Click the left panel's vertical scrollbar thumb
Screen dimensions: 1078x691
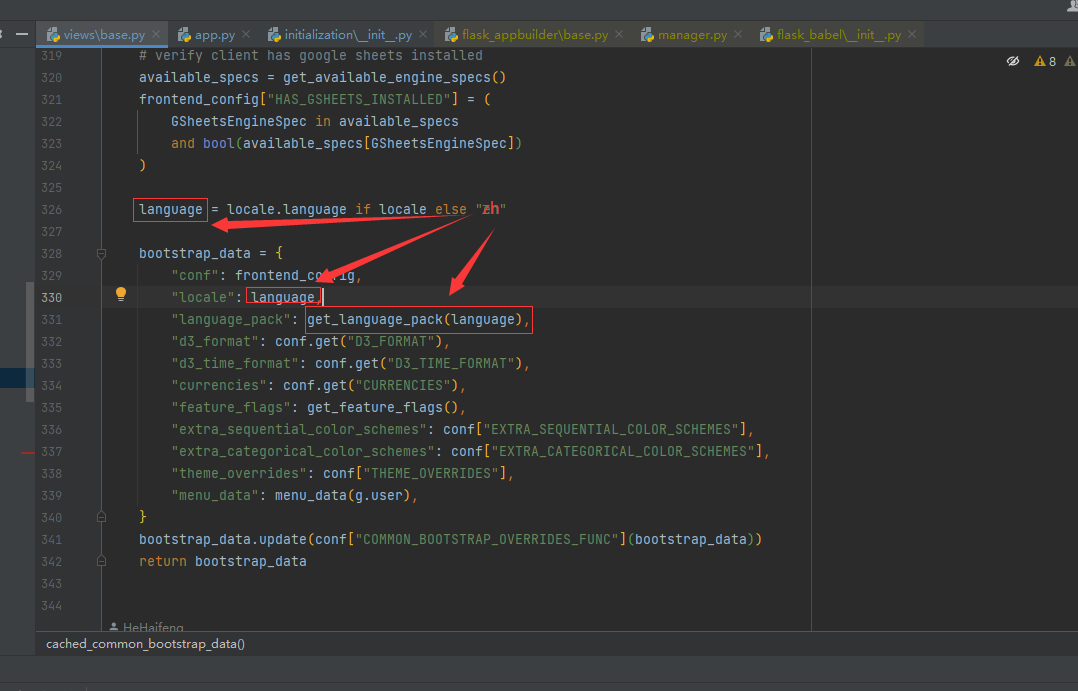point(30,342)
